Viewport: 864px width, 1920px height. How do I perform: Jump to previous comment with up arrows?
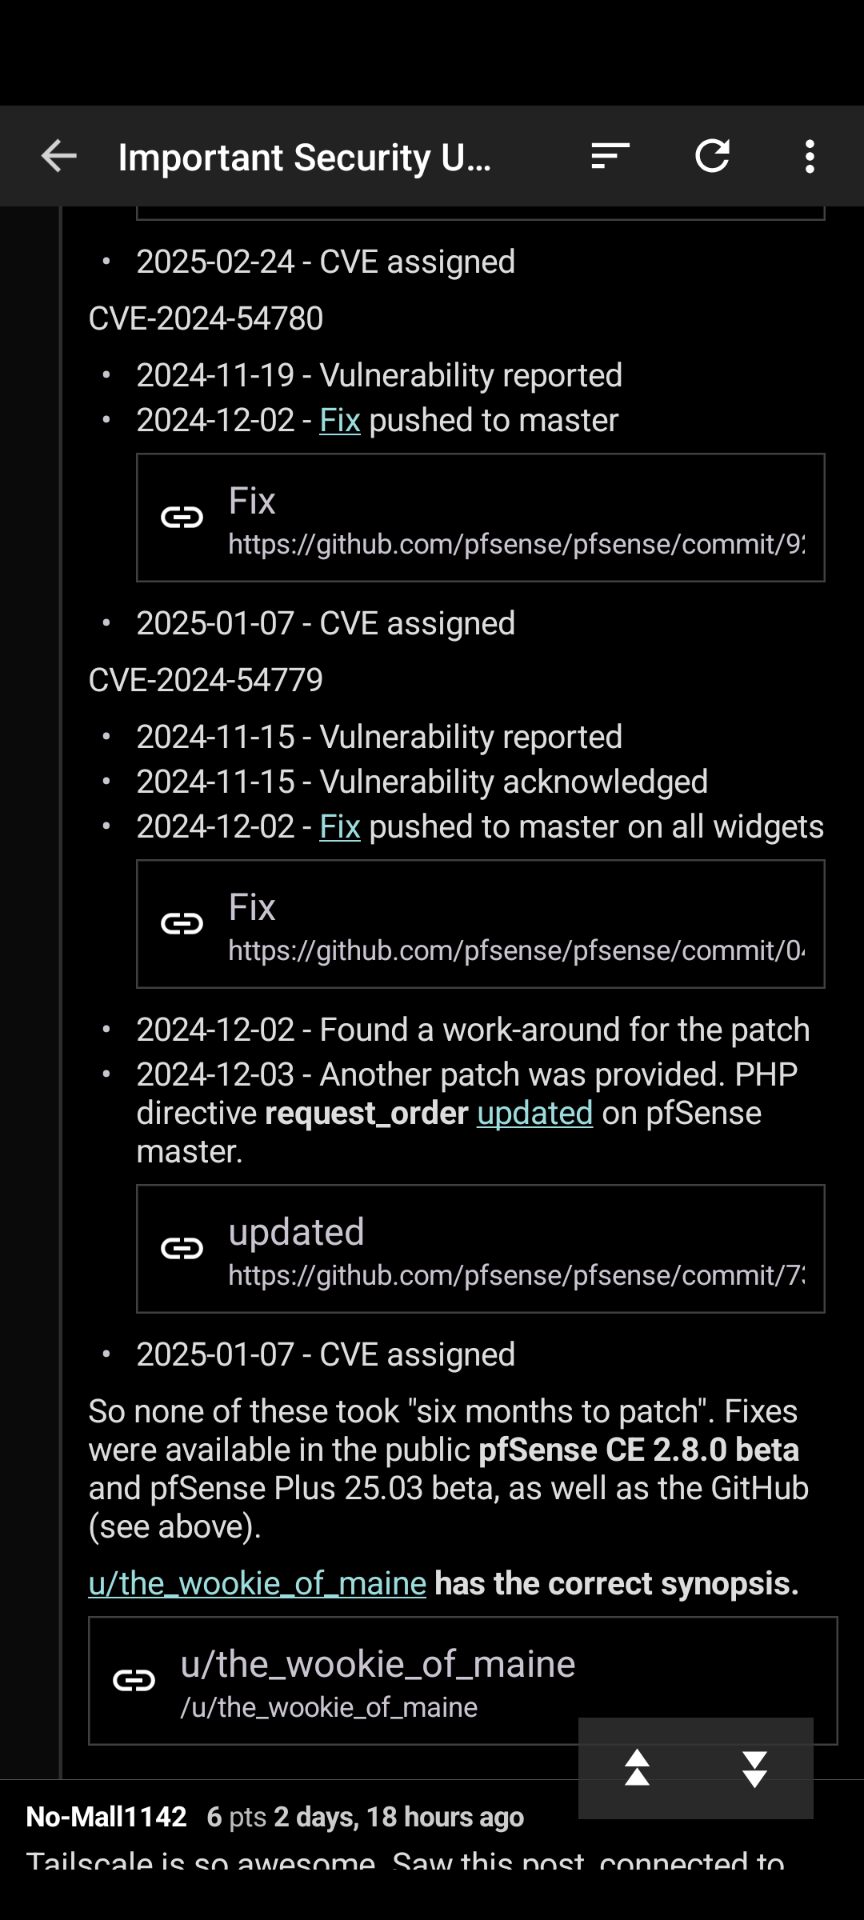[637, 1768]
